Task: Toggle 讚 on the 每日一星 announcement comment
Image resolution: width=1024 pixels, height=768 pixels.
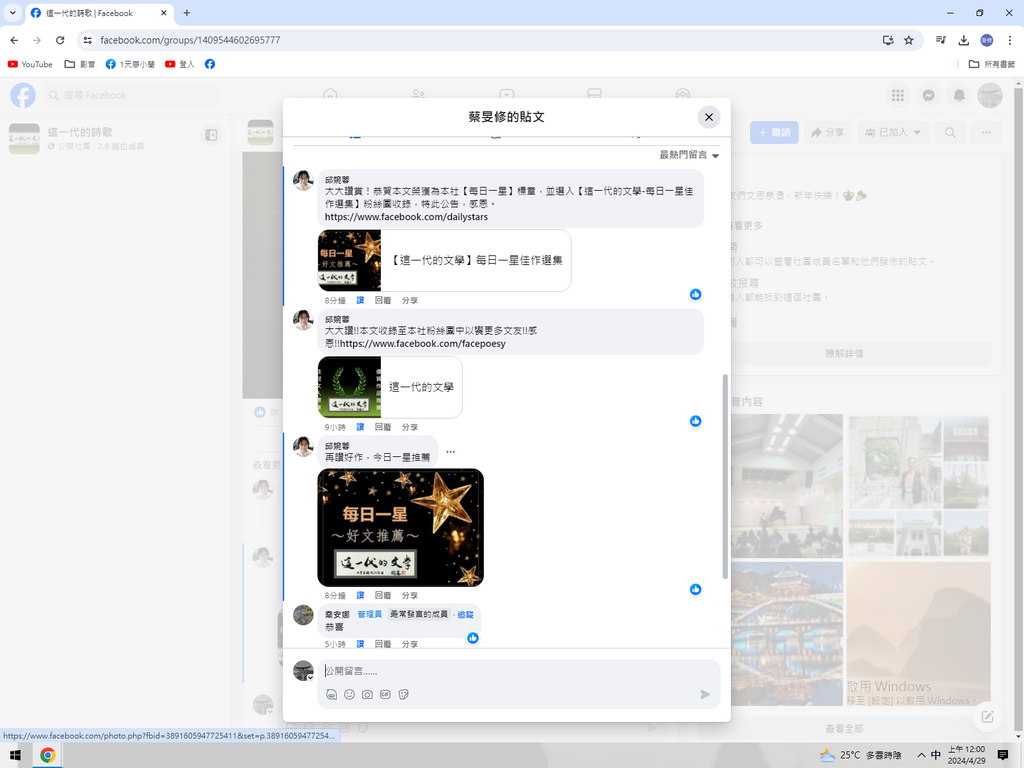Action: point(360,300)
